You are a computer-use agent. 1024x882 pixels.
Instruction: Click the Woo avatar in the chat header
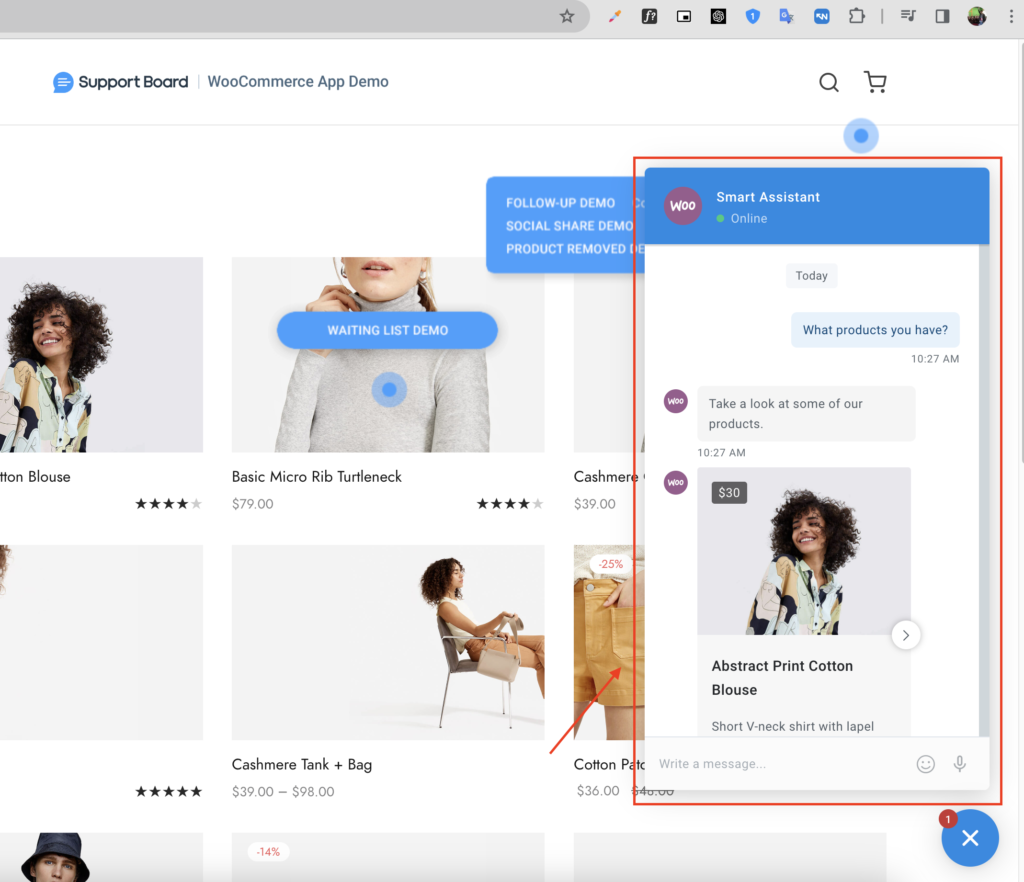pyautogui.click(x=683, y=206)
